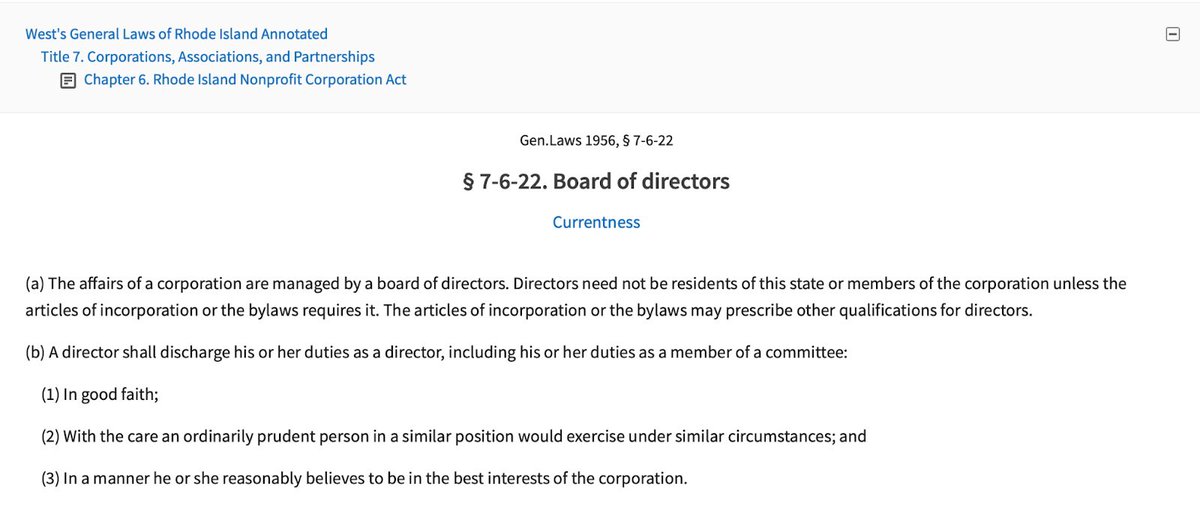Collapse the table of contents breadcrumb header
The height and width of the screenshot is (505, 1200).
pos(1172,35)
